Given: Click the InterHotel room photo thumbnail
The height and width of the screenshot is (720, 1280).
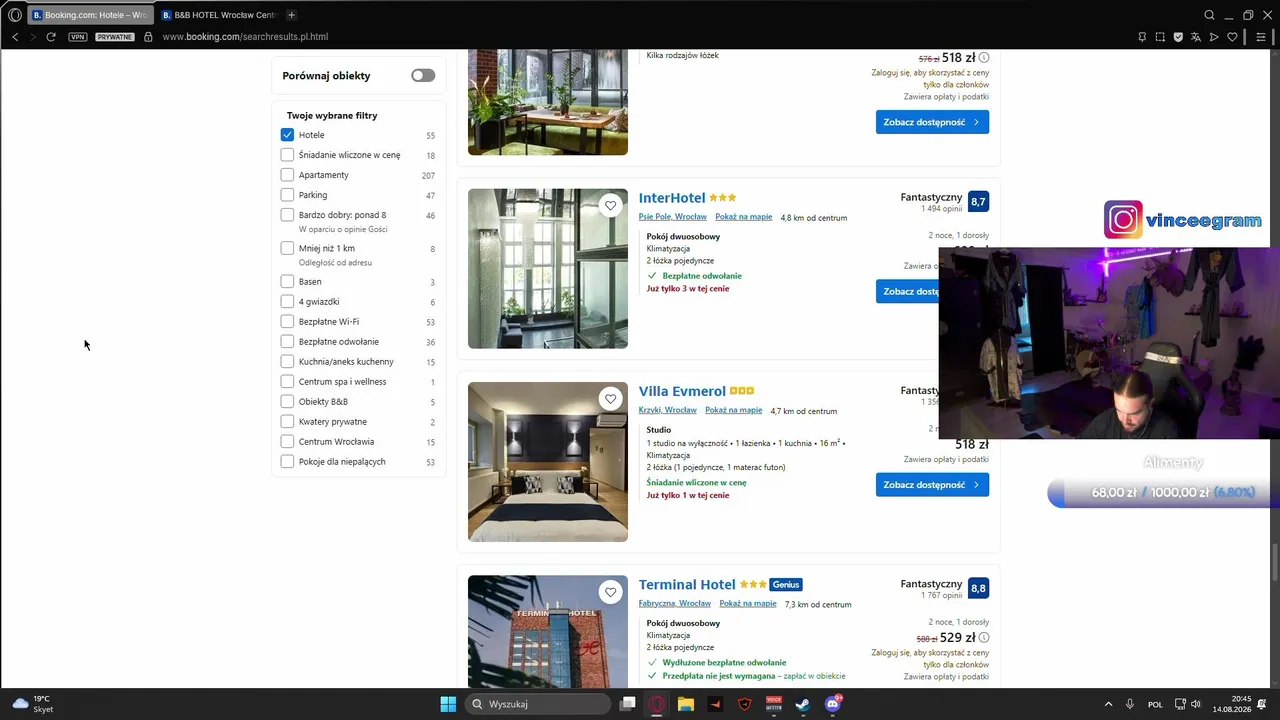Looking at the screenshot, I should click(x=548, y=269).
